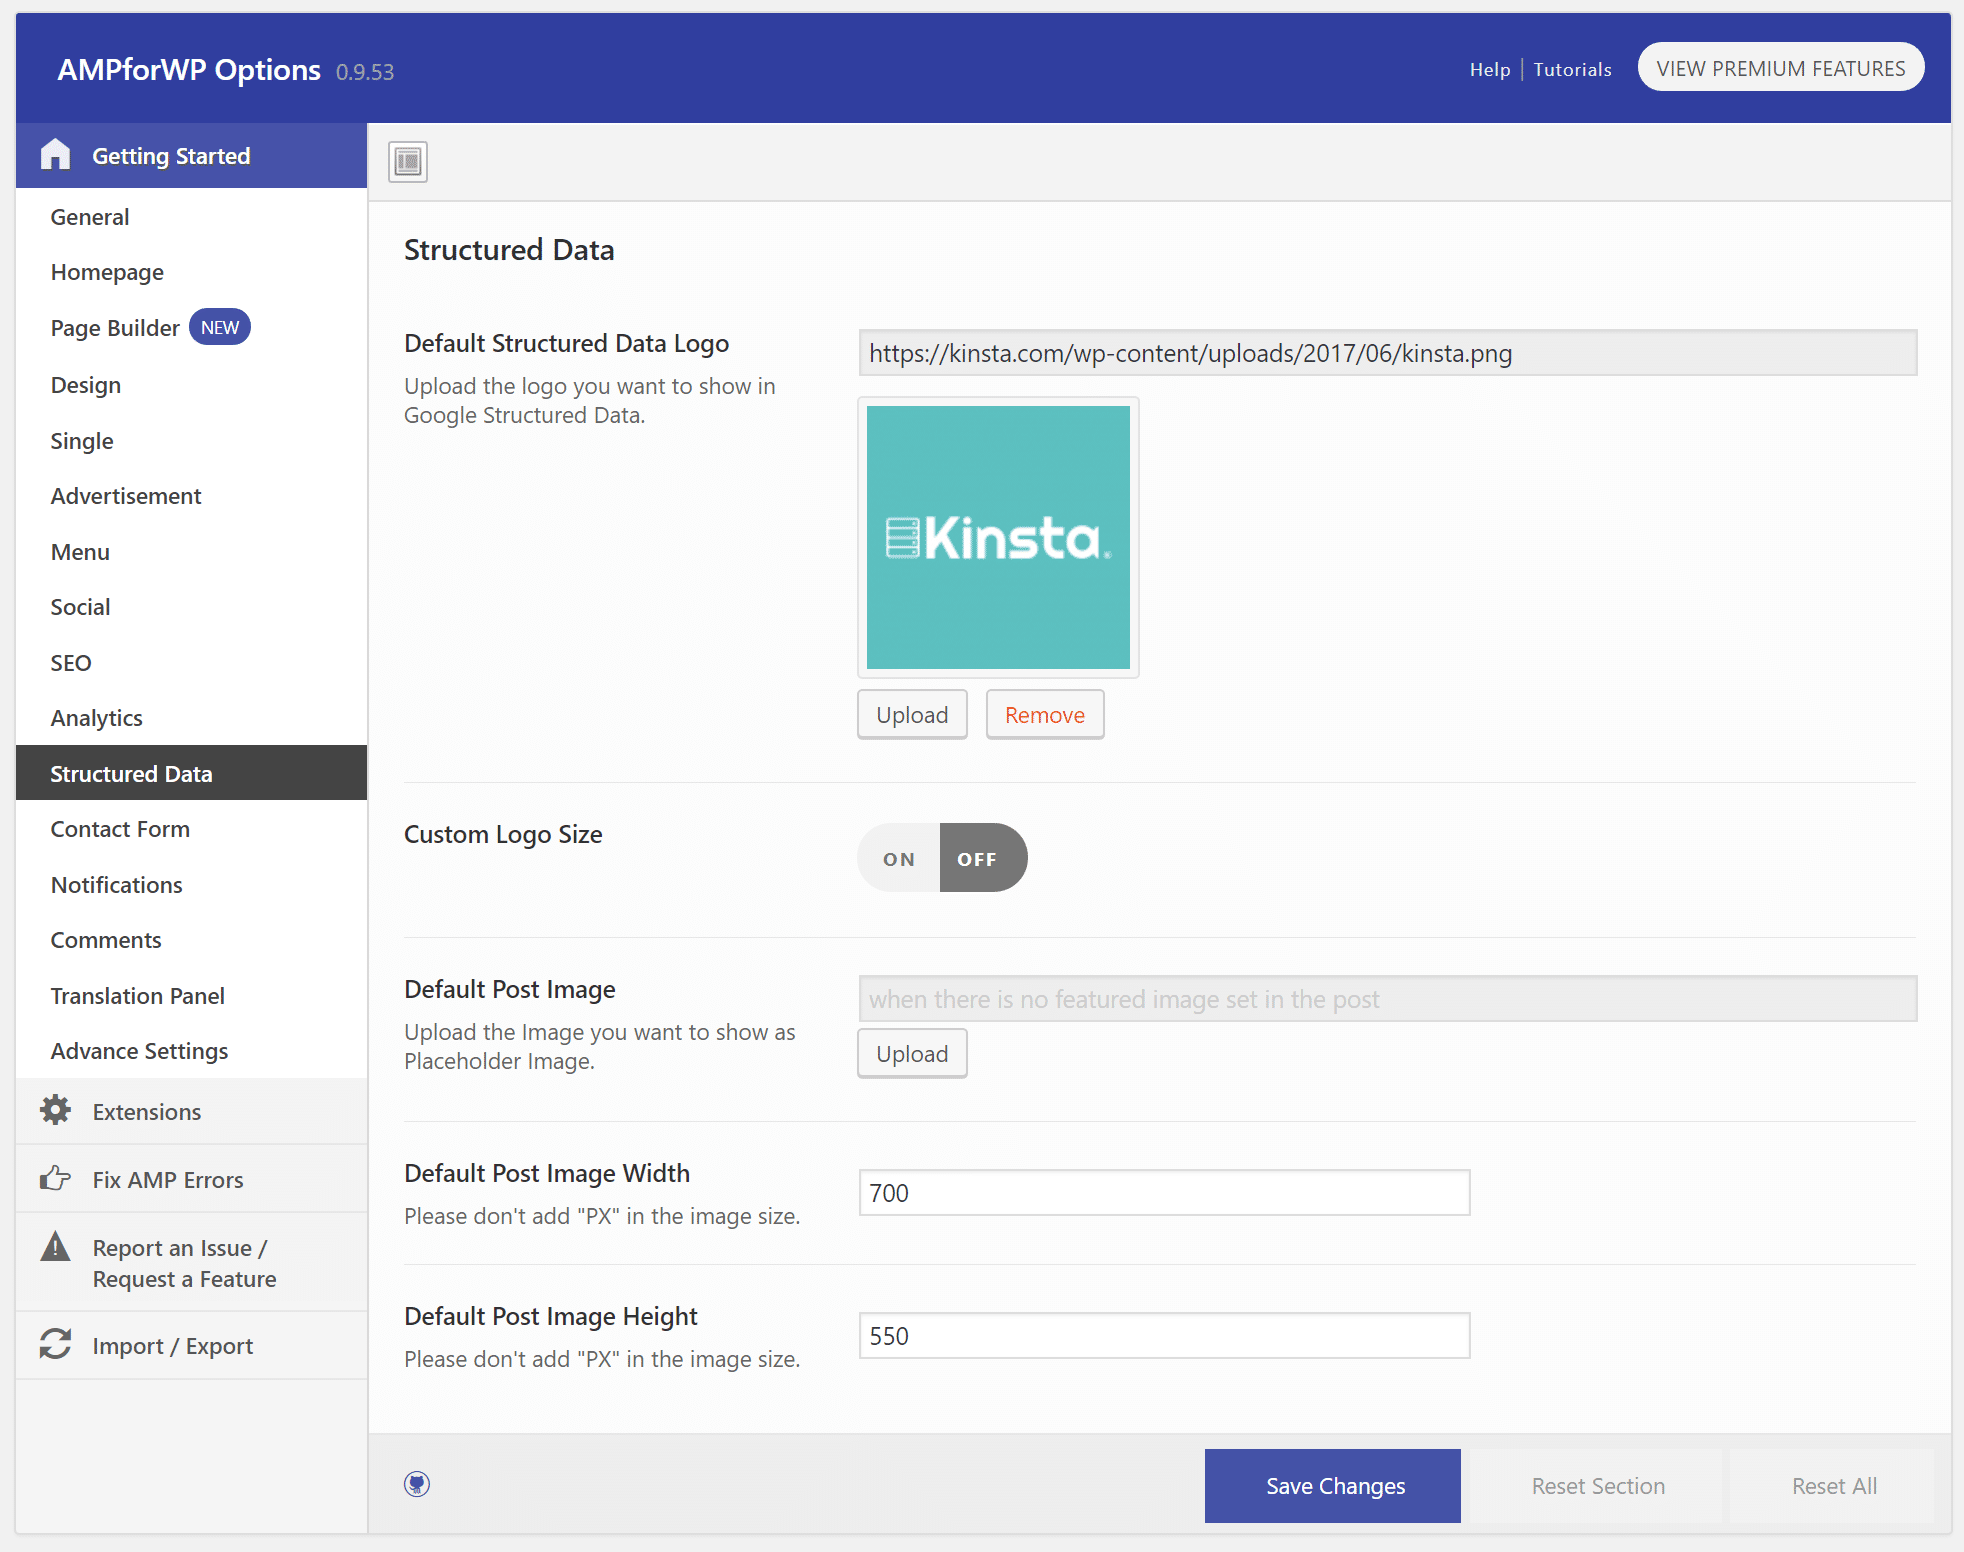Click the Fix AMP Errors thumbs-up icon
This screenshot has height=1552, width=1964.
coord(53,1179)
